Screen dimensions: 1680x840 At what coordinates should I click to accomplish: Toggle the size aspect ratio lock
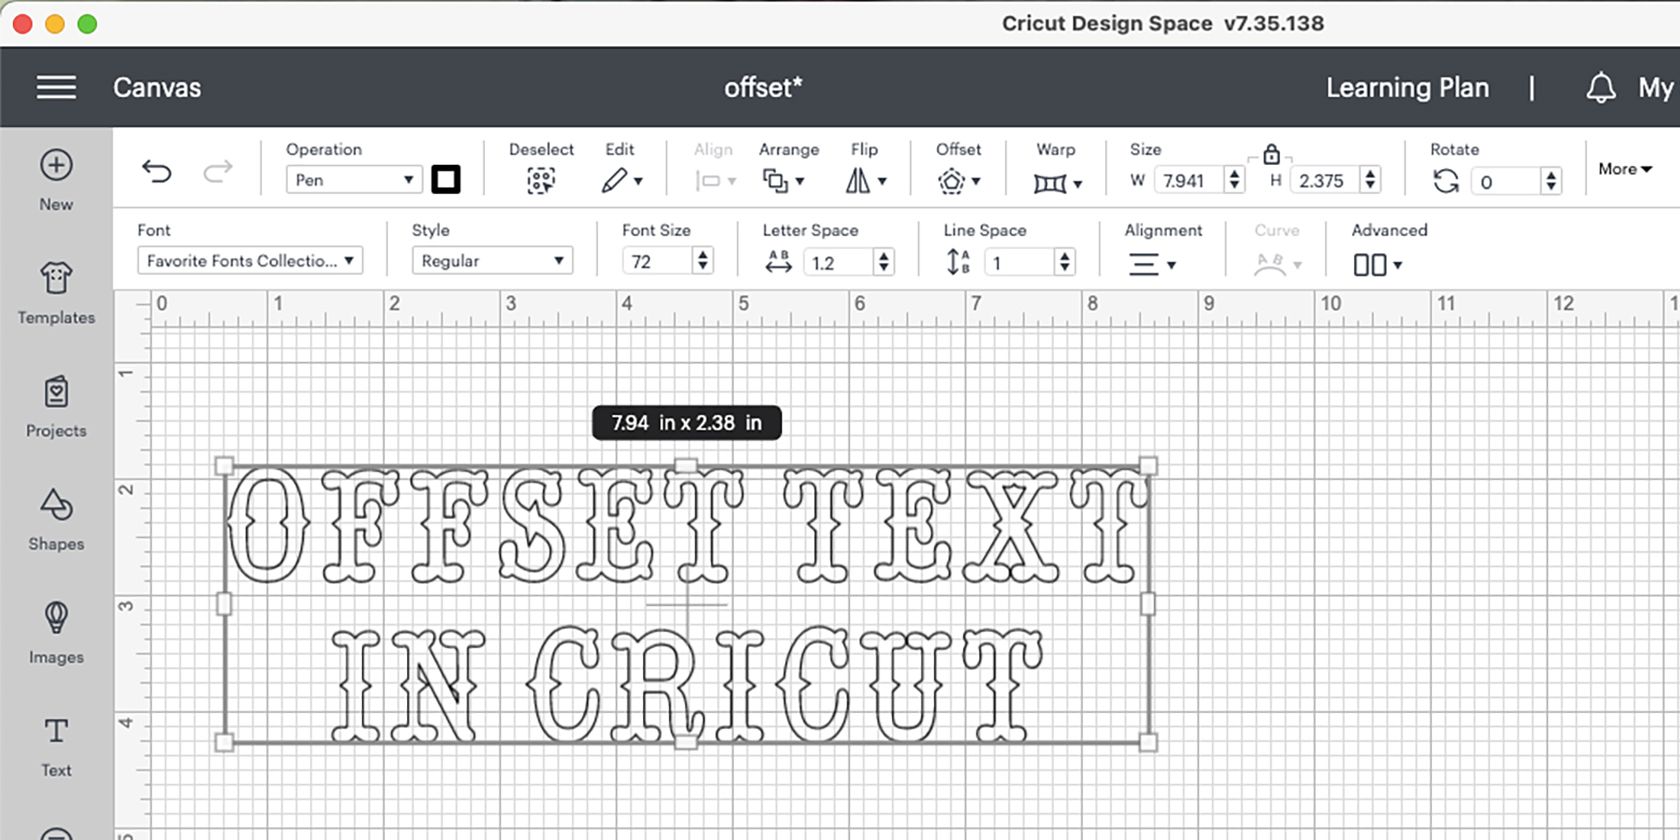point(1271,154)
